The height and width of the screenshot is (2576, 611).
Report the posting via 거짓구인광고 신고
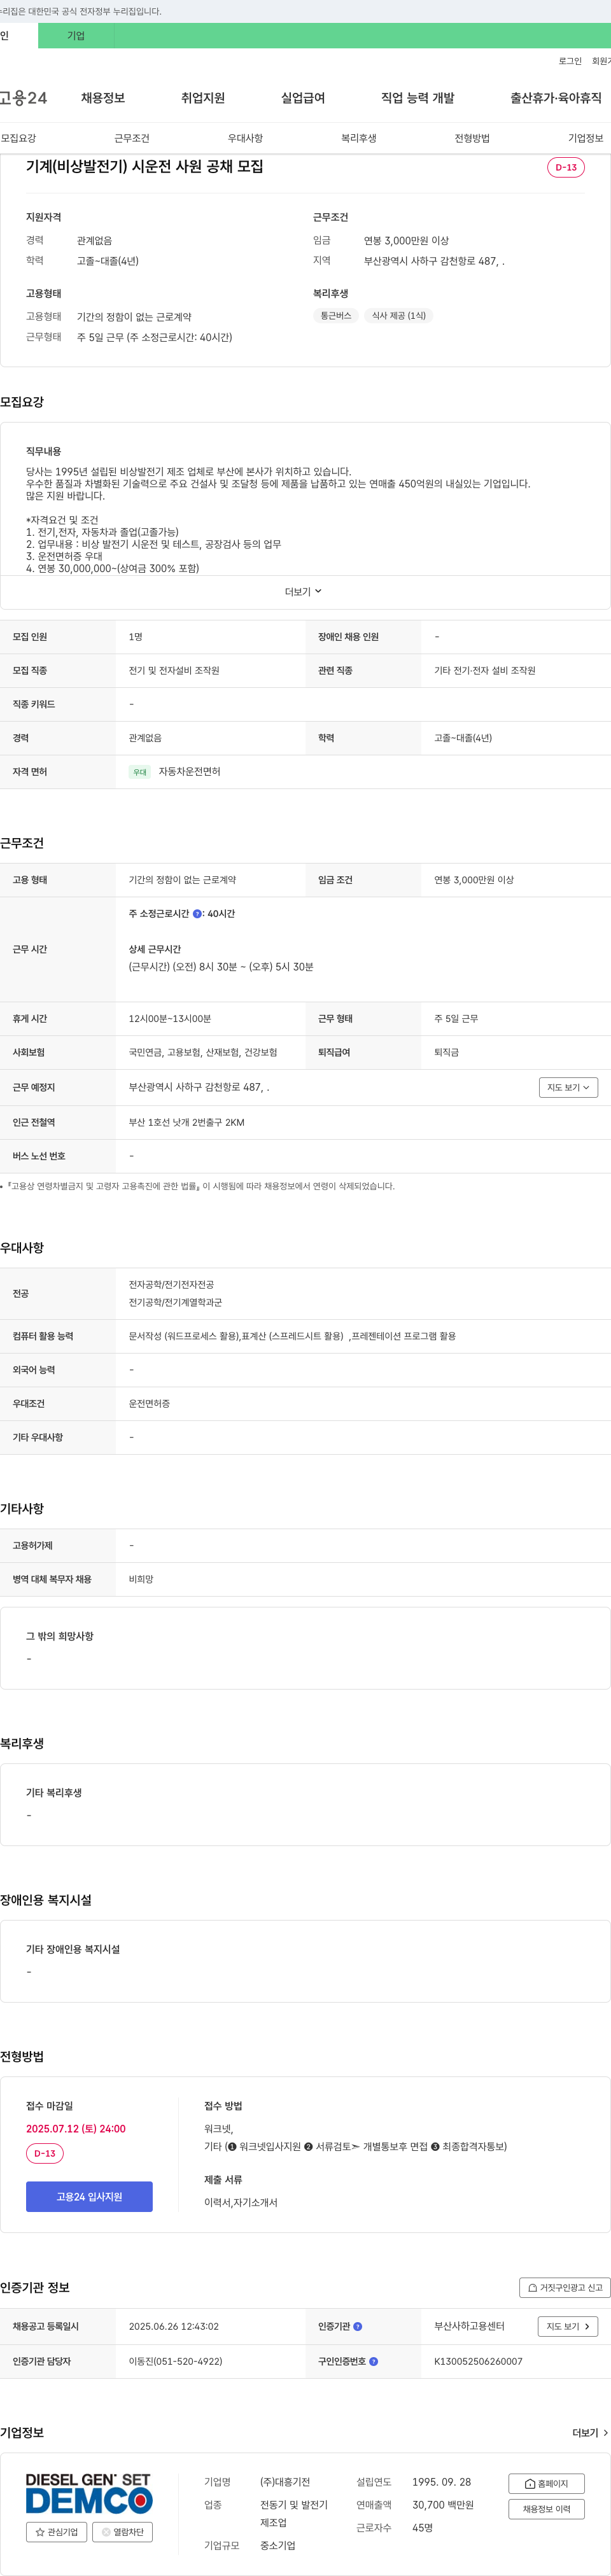565,2288
